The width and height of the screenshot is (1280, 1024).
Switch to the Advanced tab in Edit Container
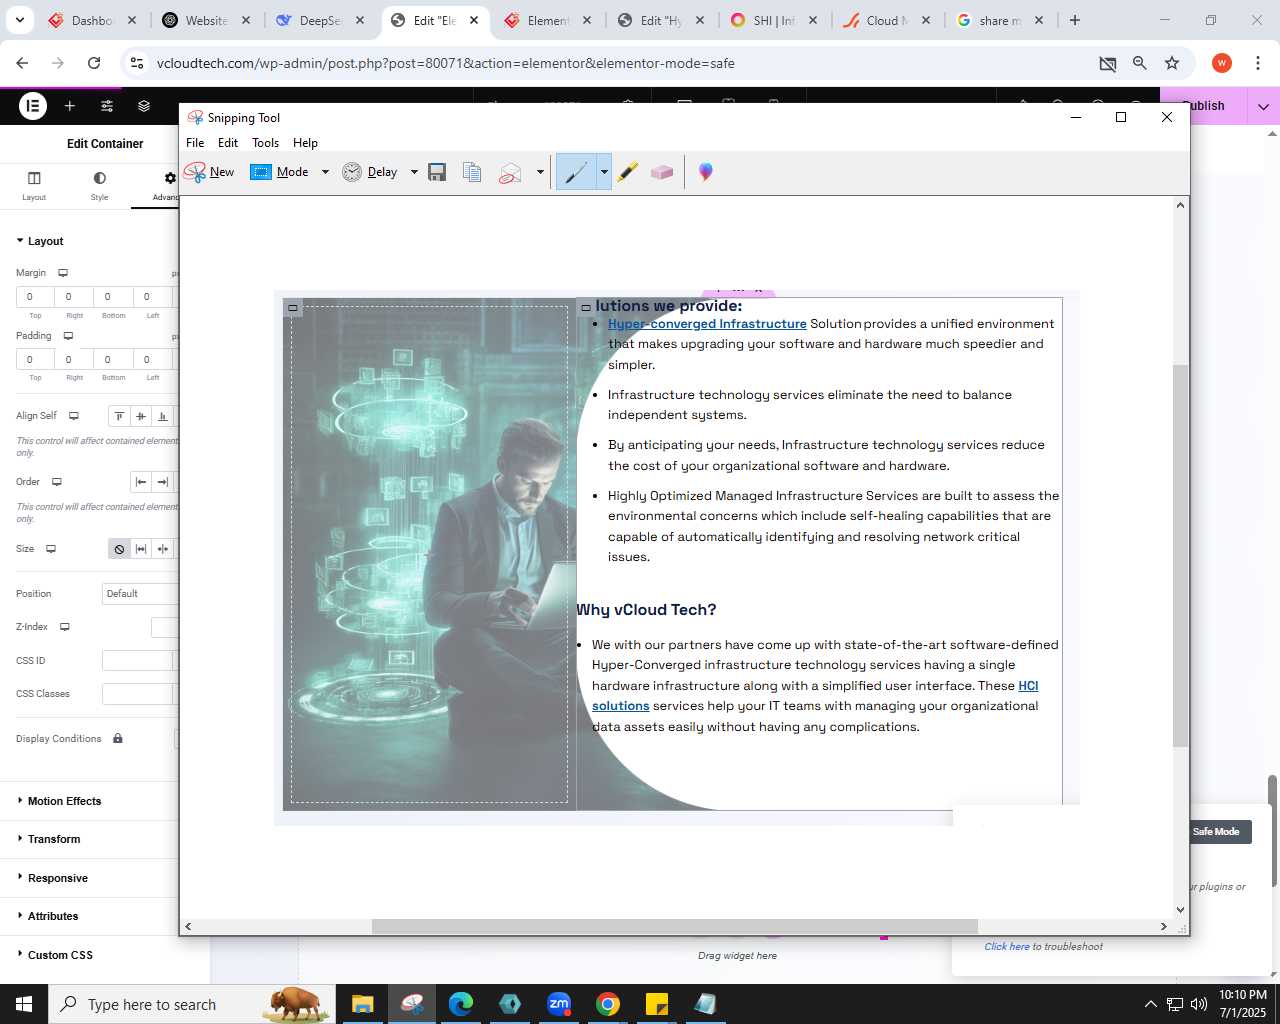click(165, 185)
